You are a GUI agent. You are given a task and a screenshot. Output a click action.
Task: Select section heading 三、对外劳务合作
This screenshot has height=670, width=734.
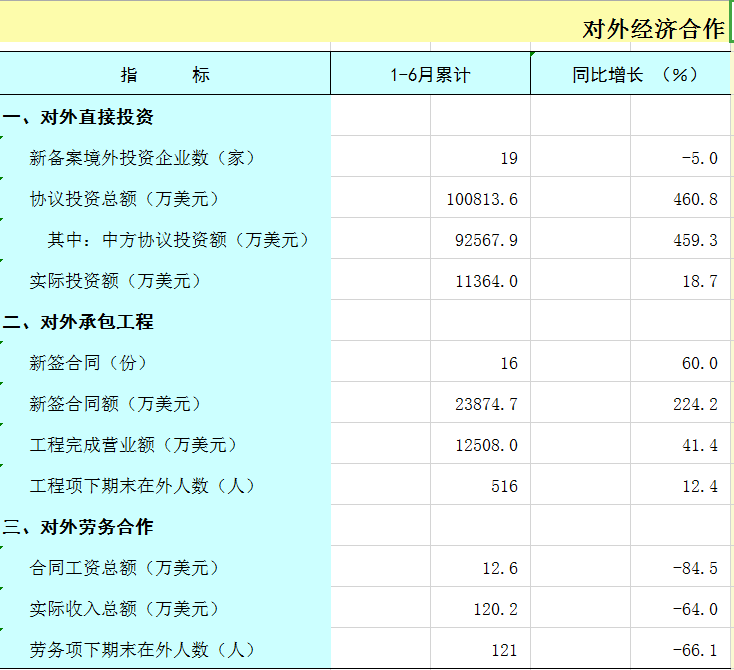(x=80, y=527)
